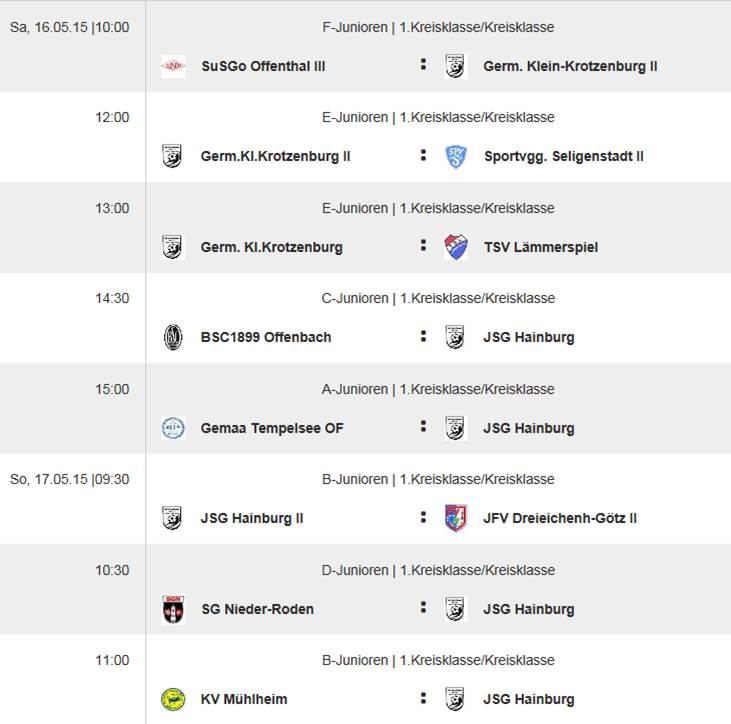
Task: Select the JFV Dreieichenh-Götz II crest
Action: [x=456, y=518]
